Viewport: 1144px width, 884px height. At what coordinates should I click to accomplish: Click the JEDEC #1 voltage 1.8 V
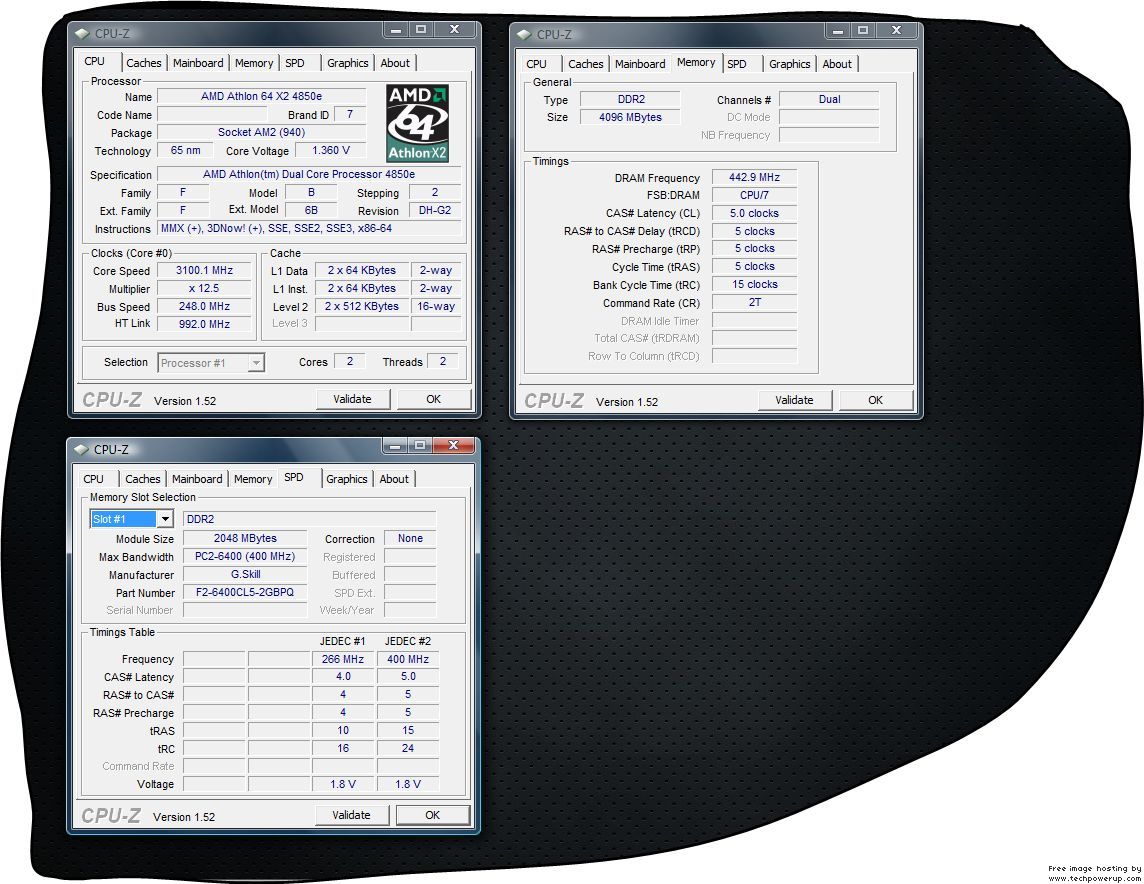(x=343, y=784)
